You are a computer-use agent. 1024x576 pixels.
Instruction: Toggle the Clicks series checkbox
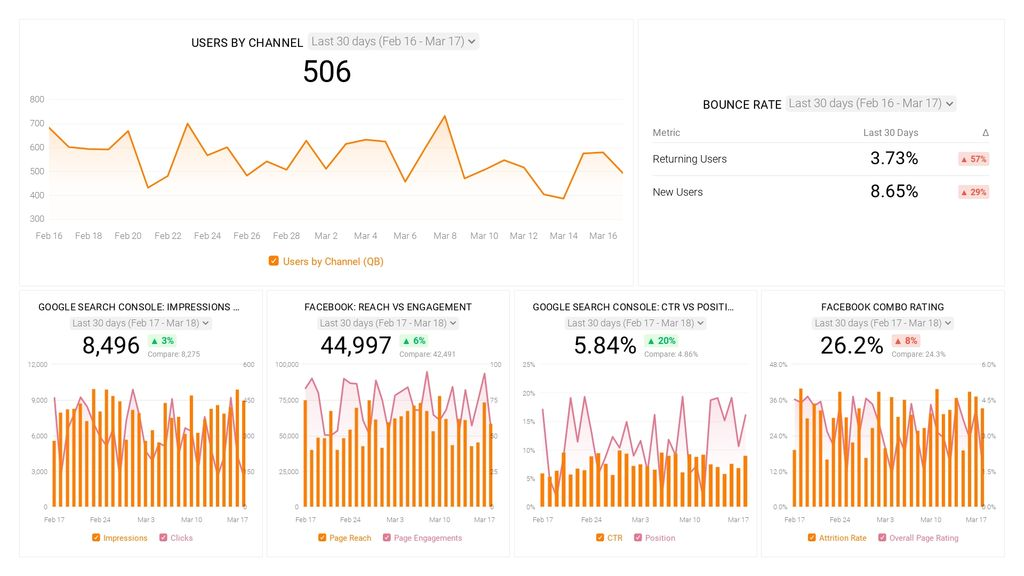click(x=163, y=537)
